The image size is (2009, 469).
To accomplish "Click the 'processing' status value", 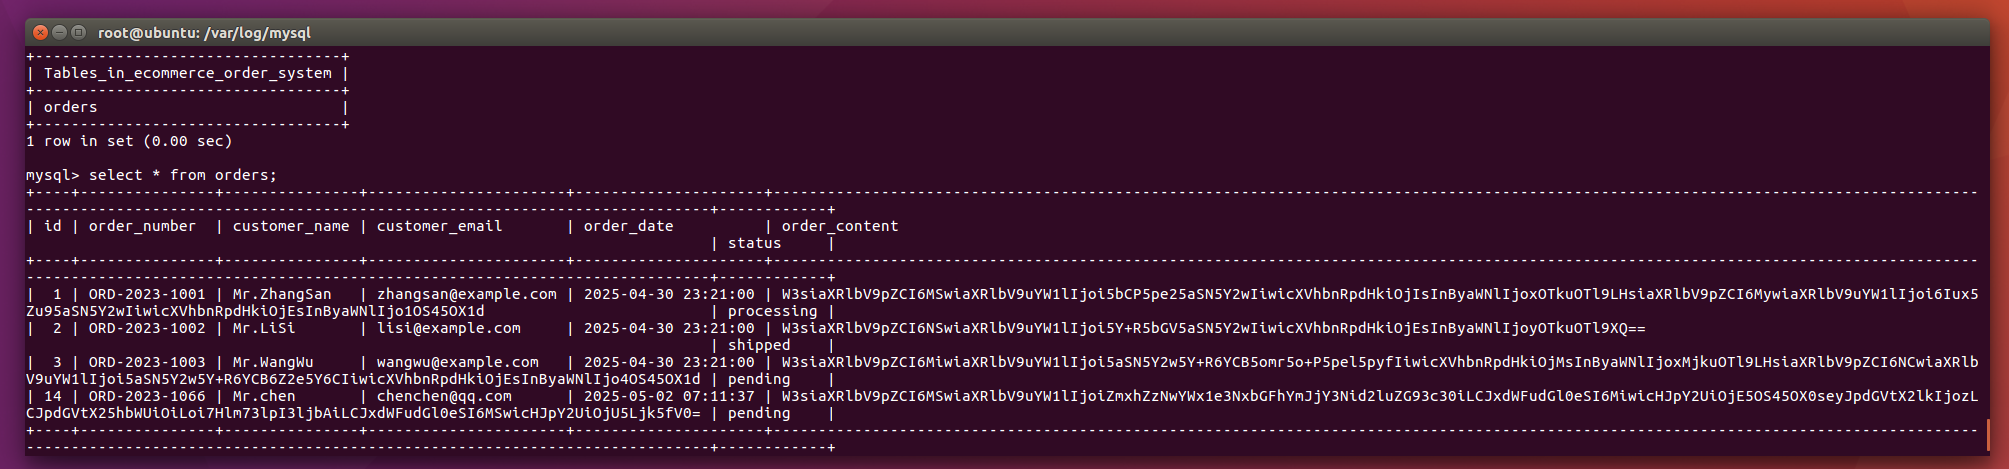I will point(772,311).
